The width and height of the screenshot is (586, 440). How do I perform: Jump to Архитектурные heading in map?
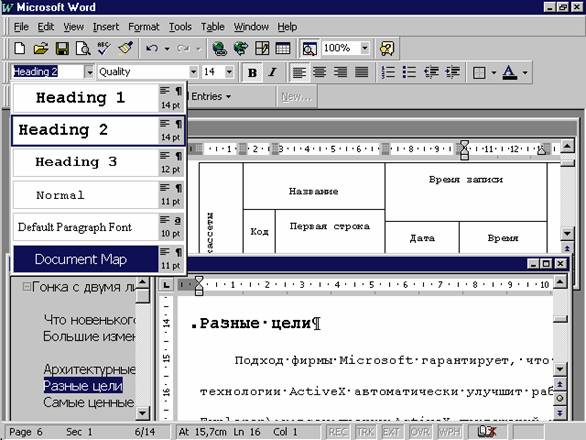[x=89, y=369]
